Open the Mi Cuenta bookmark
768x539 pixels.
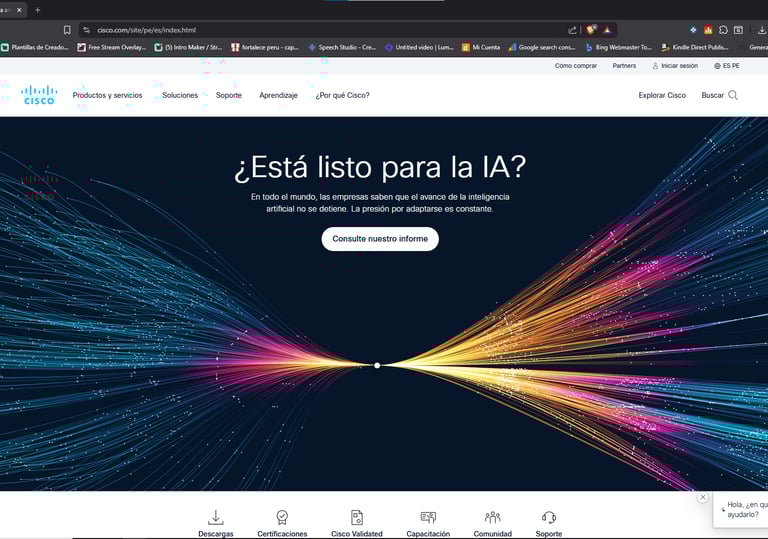pyautogui.click(x=481, y=48)
